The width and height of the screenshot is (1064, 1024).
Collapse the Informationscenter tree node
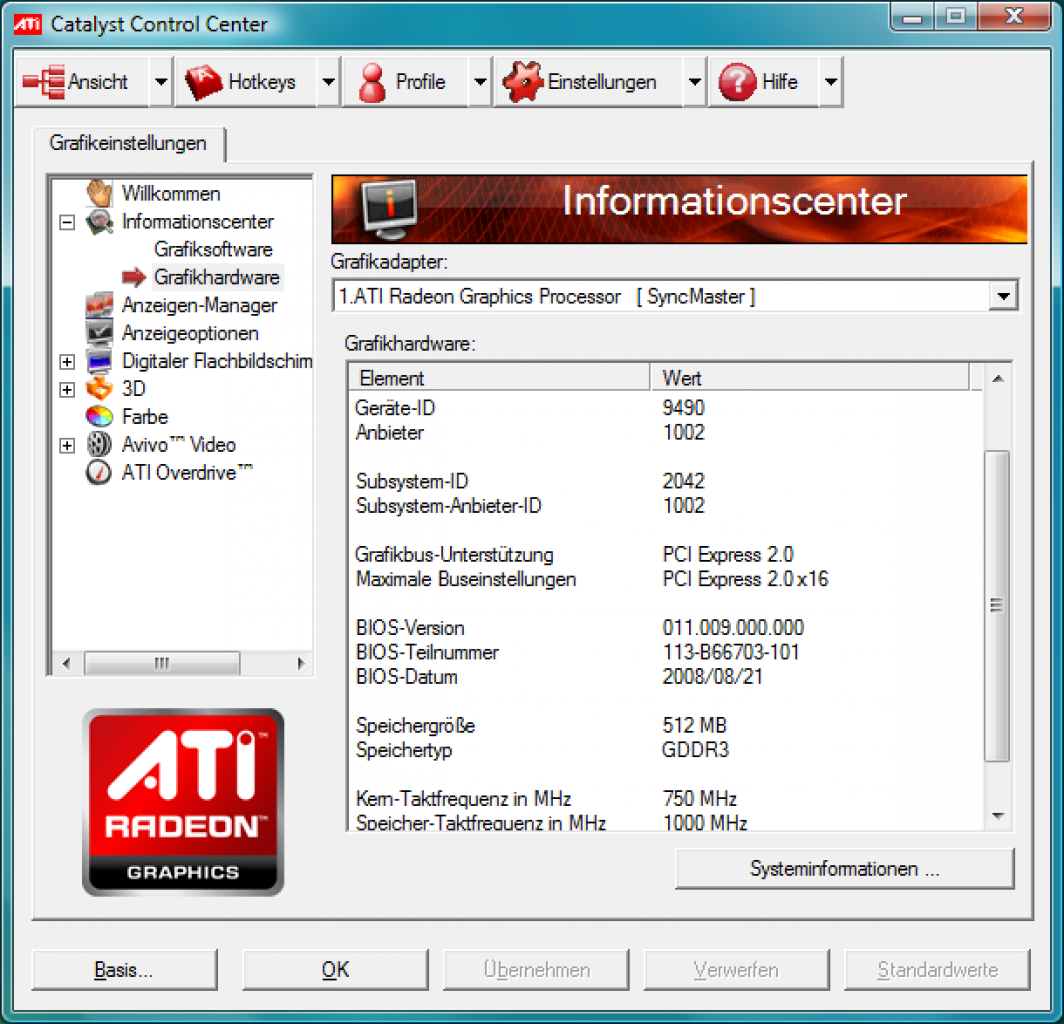(x=67, y=223)
